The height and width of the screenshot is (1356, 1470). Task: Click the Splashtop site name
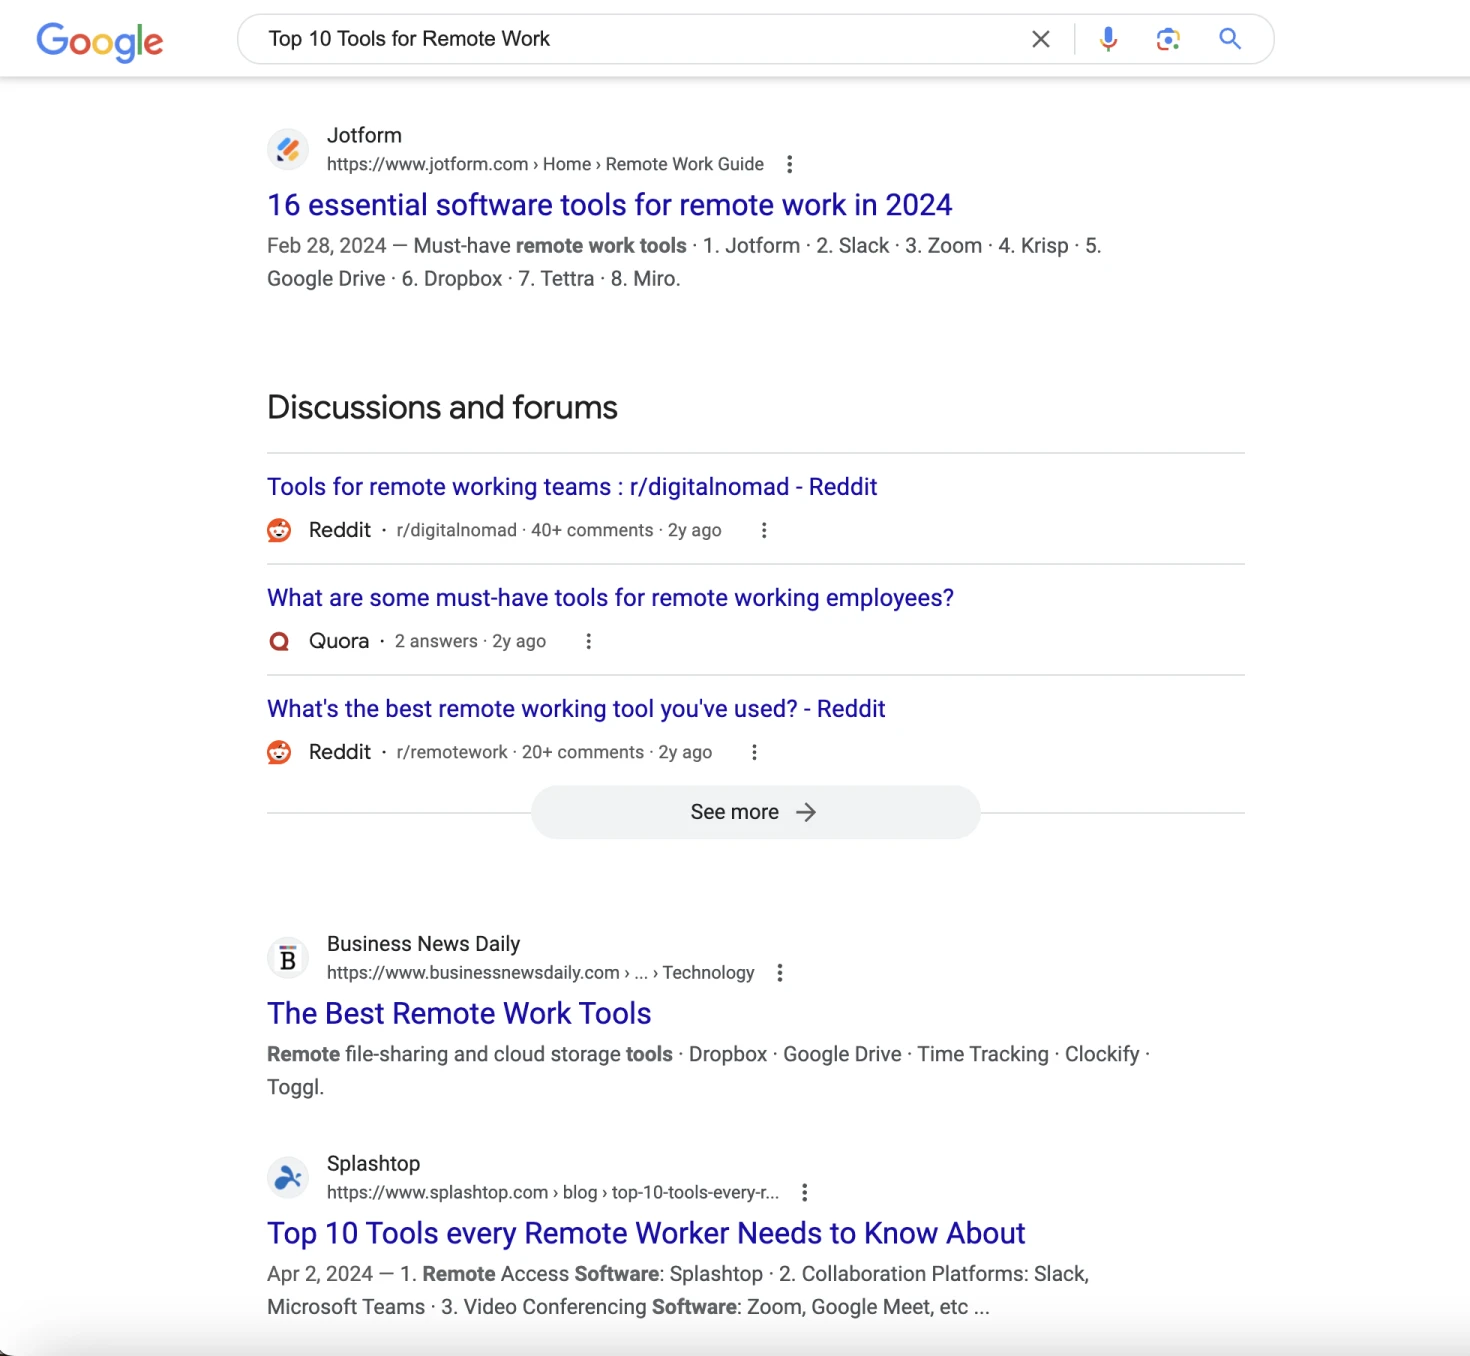[x=373, y=1164]
